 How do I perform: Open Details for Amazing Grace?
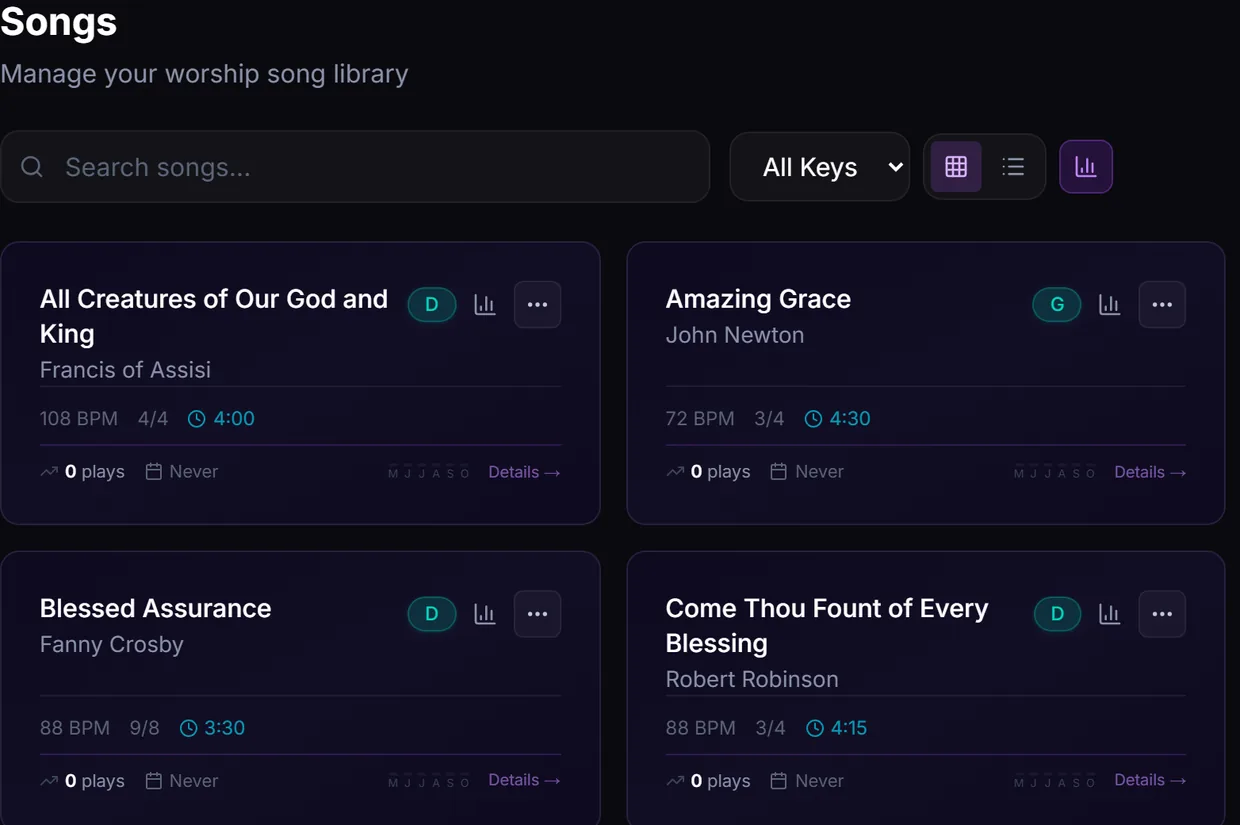click(x=1150, y=472)
